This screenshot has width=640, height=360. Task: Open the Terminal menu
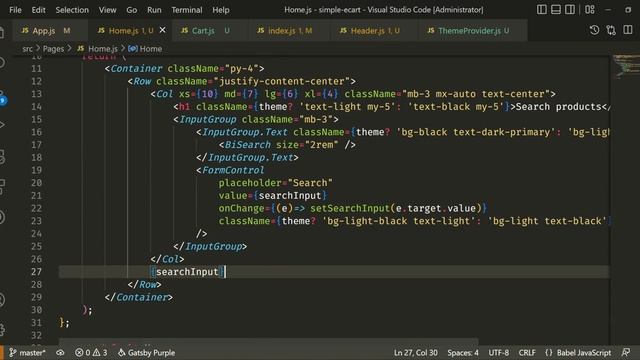(x=187, y=10)
